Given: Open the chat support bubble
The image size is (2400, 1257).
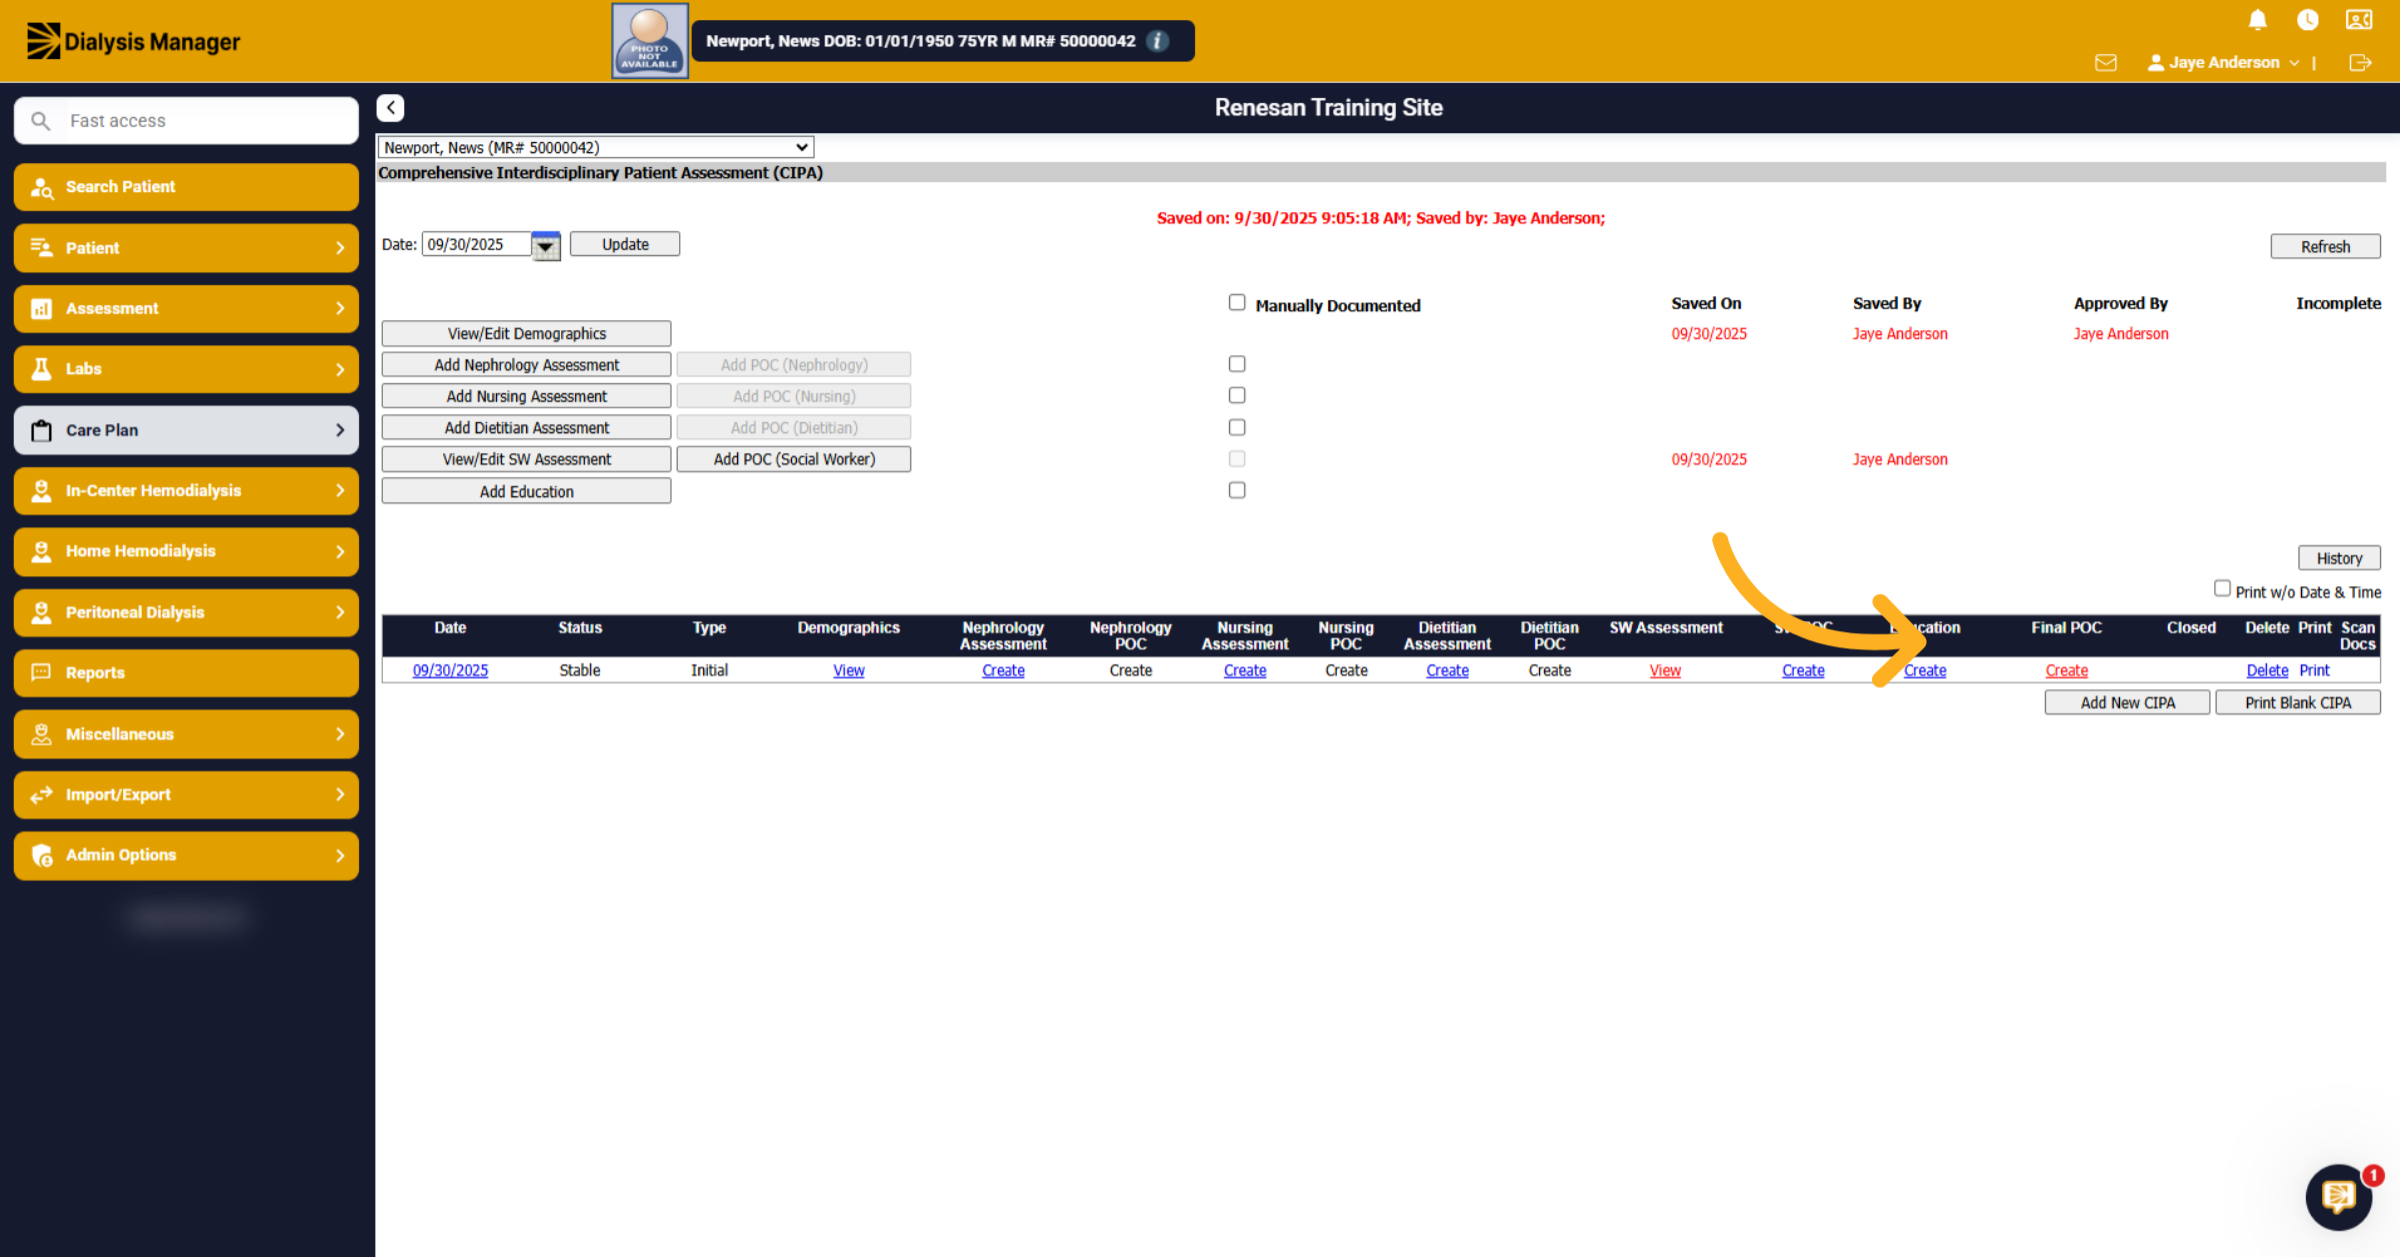Looking at the screenshot, I should (x=2339, y=1195).
